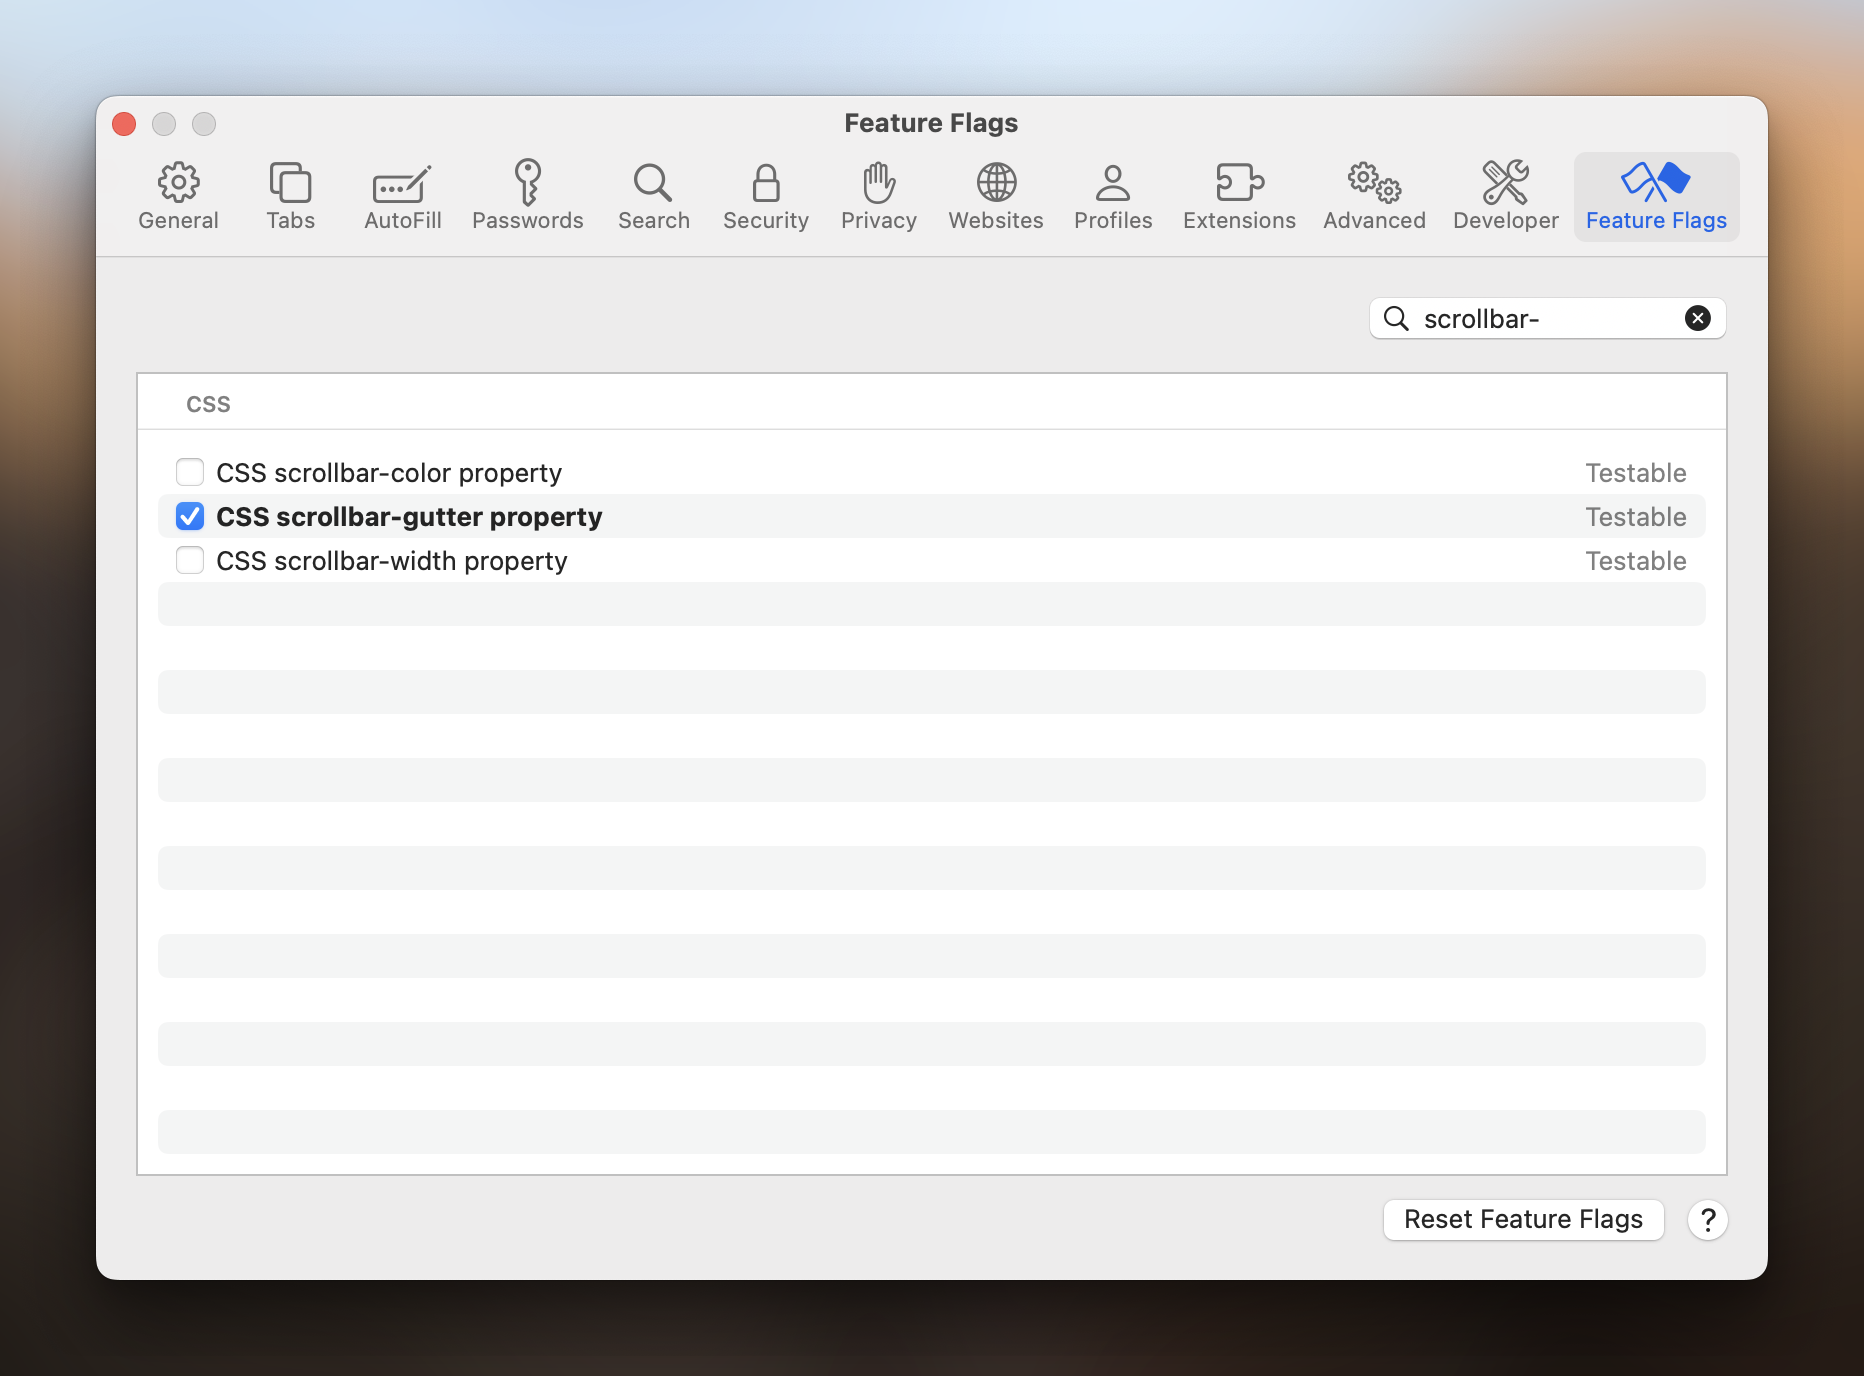Open the Extensions puzzle piece pane
Viewport: 1864px width, 1376px height.
pos(1238,197)
